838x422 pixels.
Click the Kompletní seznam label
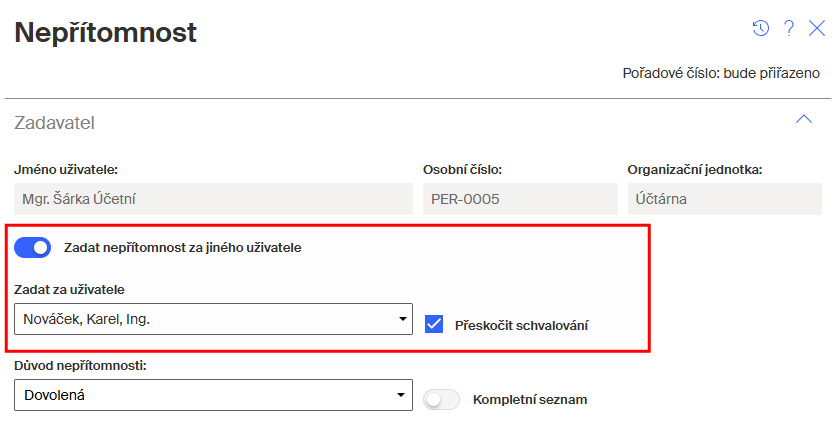coord(529,399)
